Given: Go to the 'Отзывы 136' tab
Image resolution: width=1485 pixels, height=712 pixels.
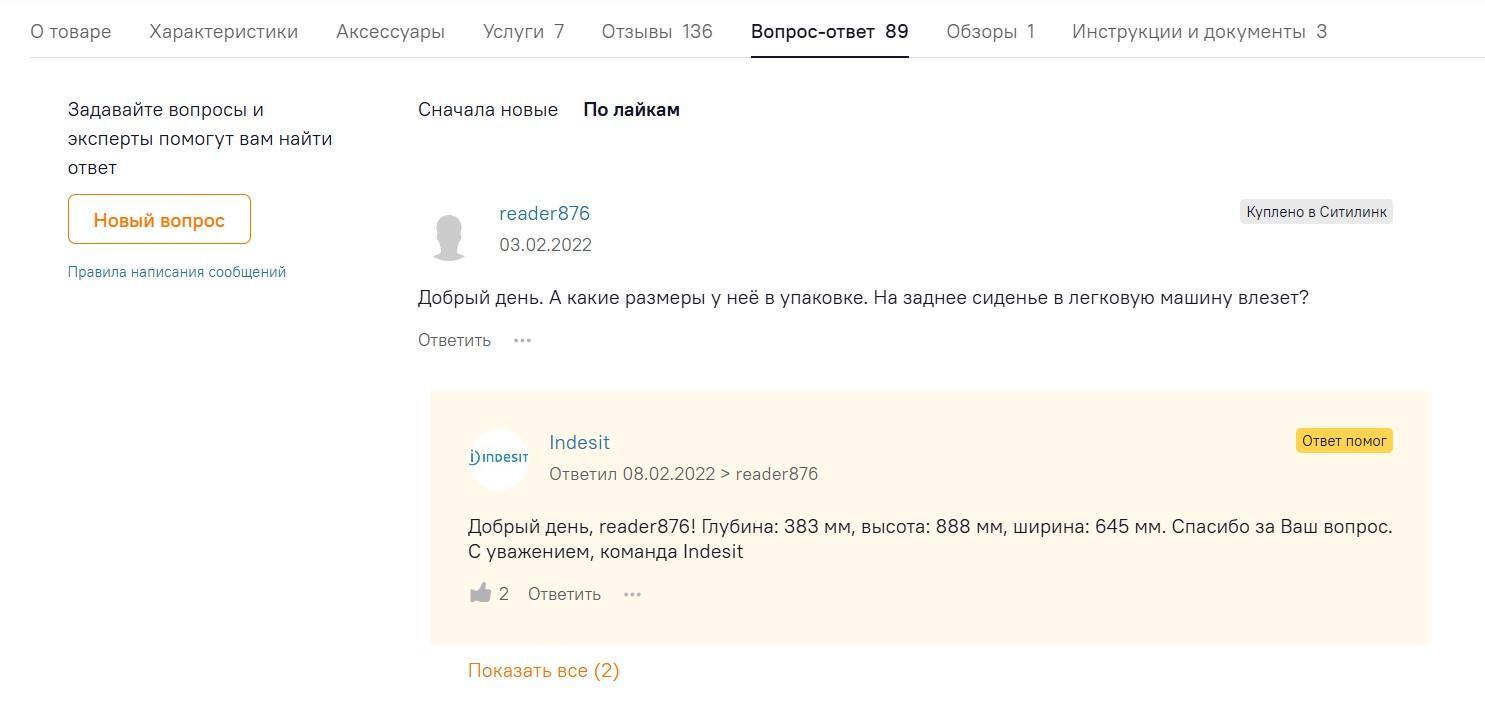Looking at the screenshot, I should [x=657, y=32].
